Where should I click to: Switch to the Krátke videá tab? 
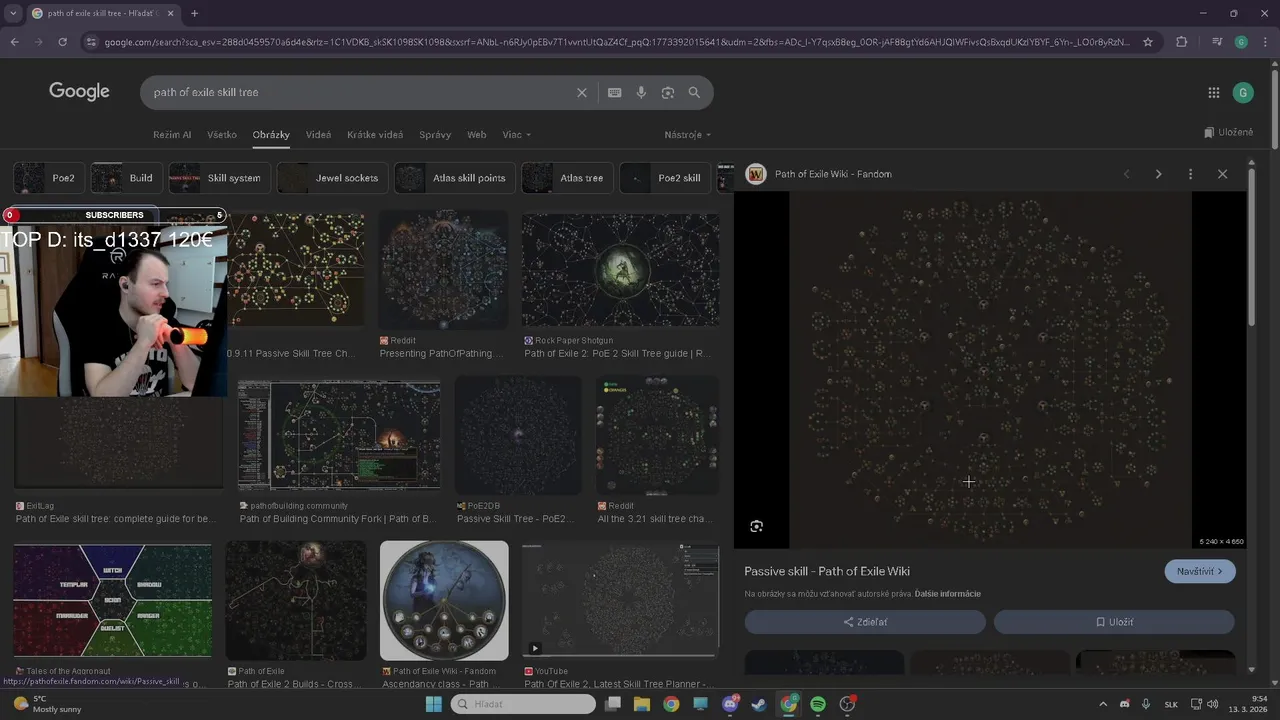tap(375, 134)
